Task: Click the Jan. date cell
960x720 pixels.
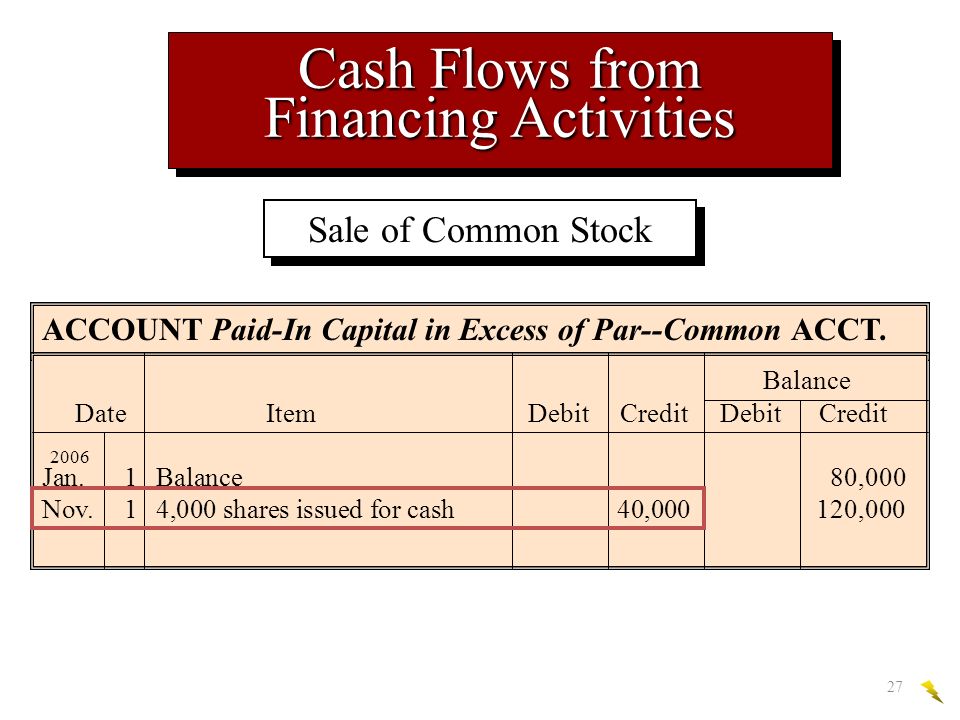Action: point(63,477)
